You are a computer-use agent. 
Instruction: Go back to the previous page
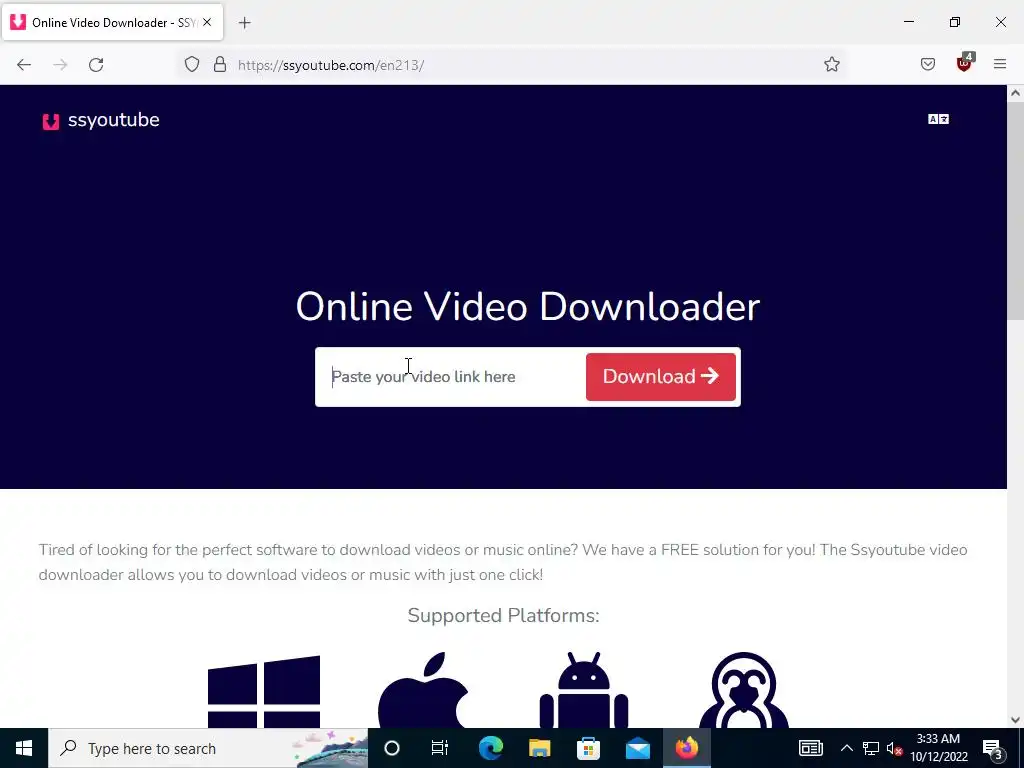pyautogui.click(x=24, y=65)
